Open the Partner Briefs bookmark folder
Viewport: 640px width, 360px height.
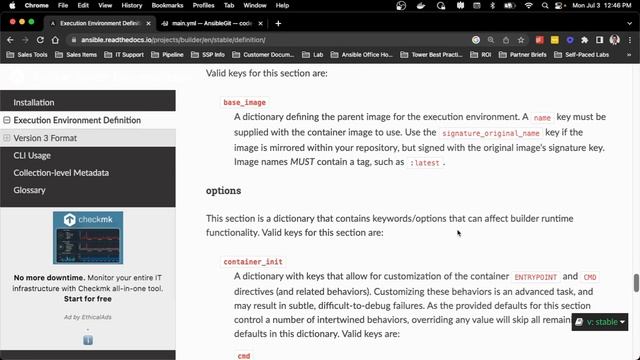pos(523,55)
